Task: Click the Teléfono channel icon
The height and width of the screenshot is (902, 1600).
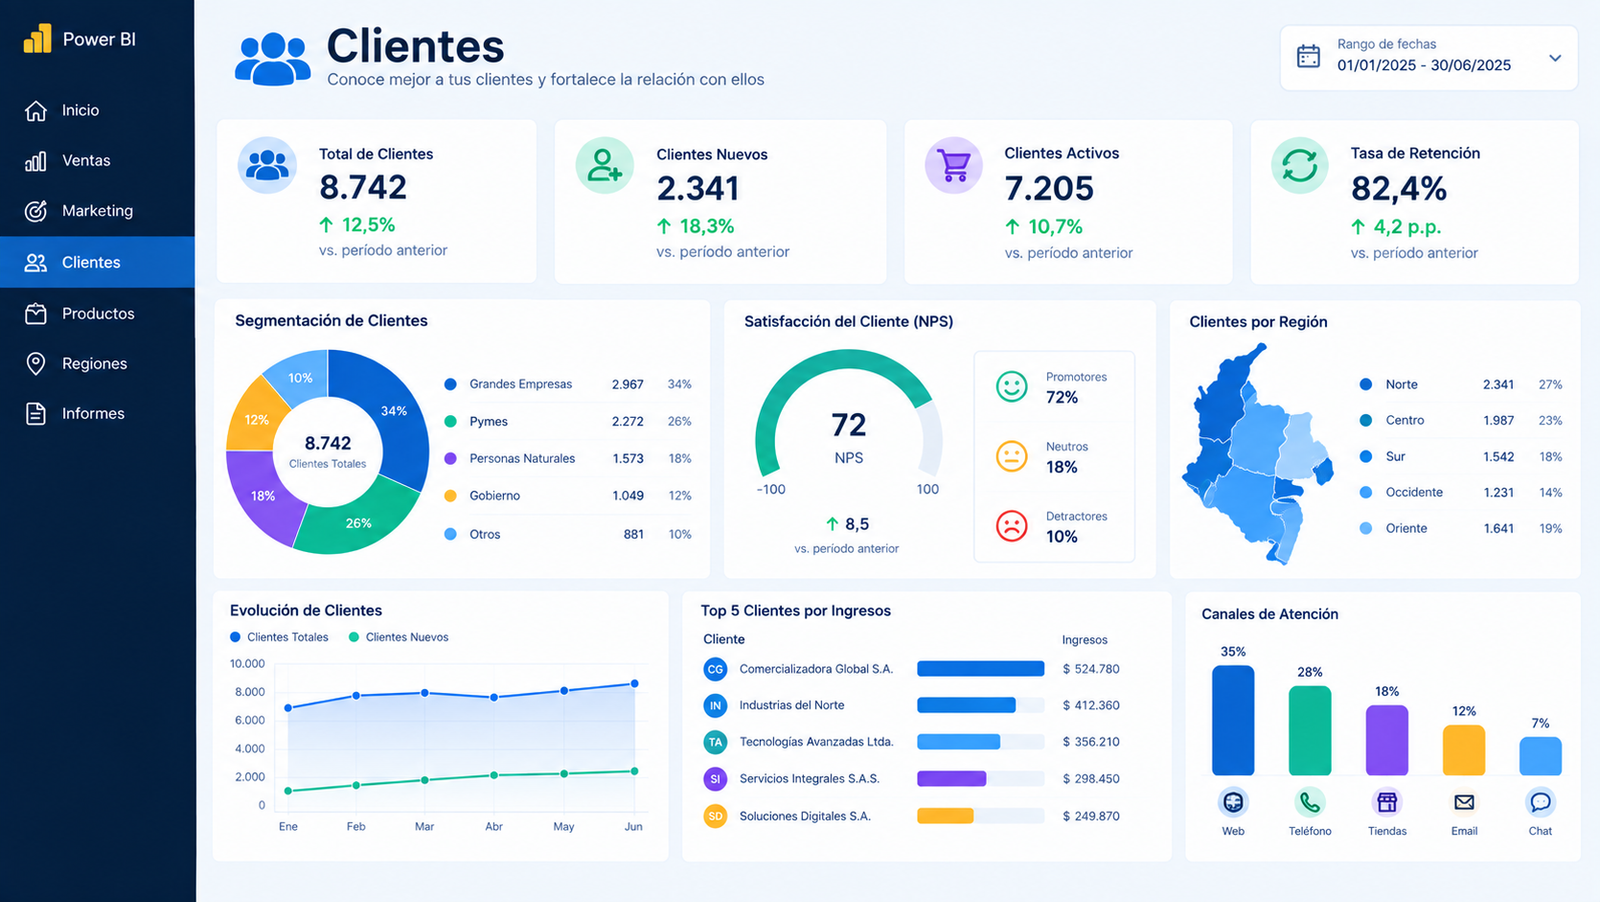Action: (x=1310, y=802)
